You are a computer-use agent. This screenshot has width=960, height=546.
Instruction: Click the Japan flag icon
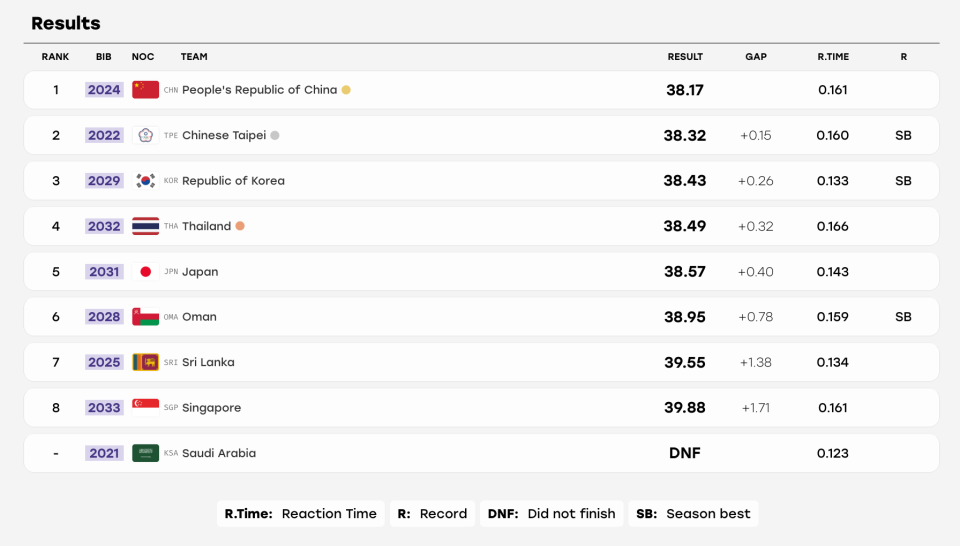tap(145, 271)
